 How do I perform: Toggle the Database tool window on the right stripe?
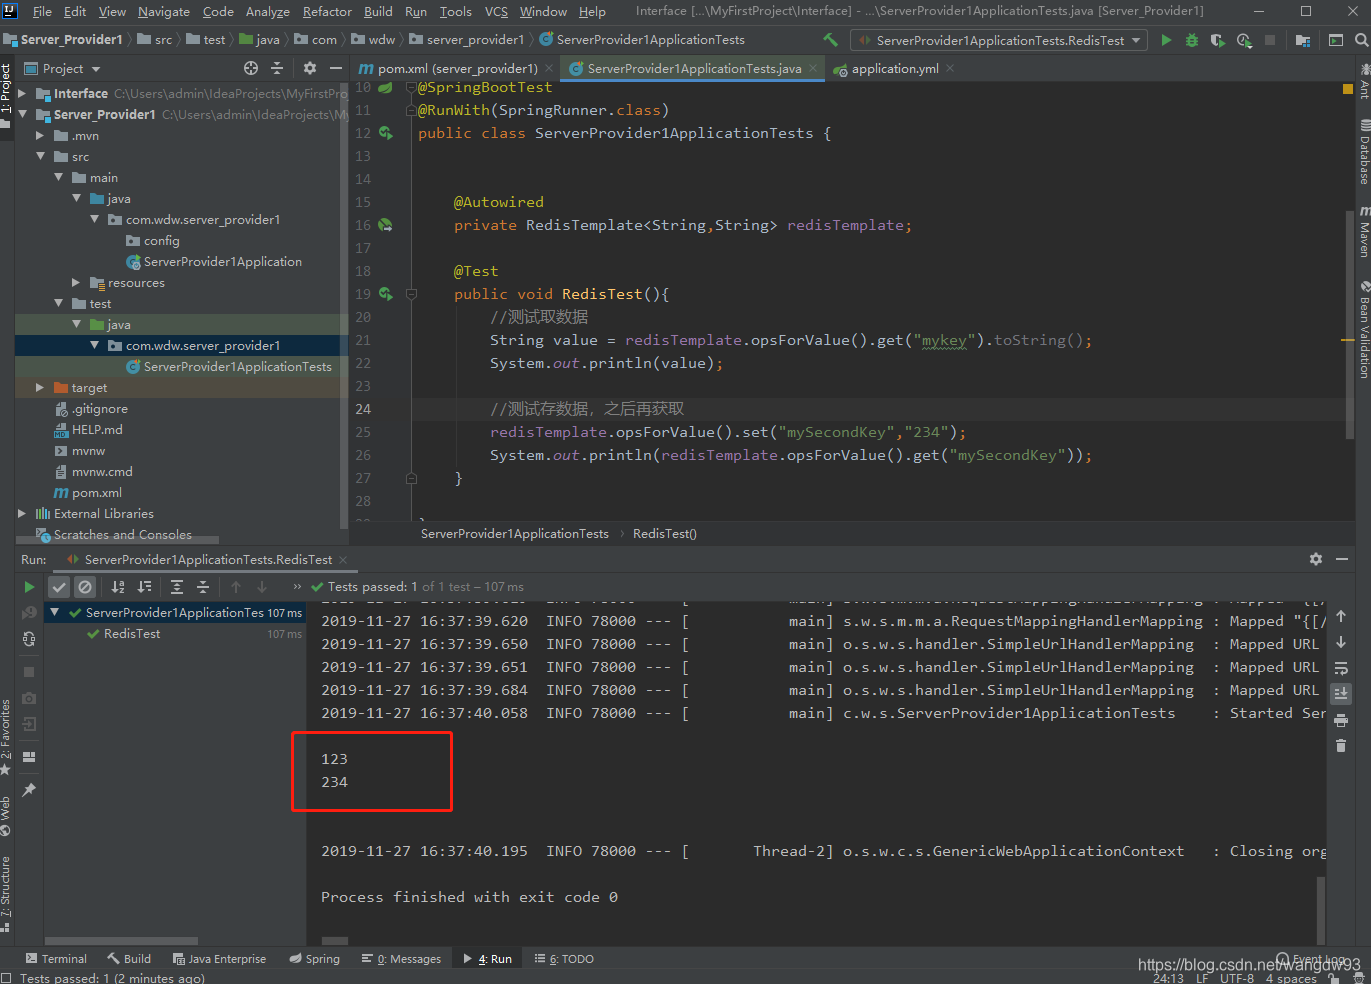(x=1363, y=152)
